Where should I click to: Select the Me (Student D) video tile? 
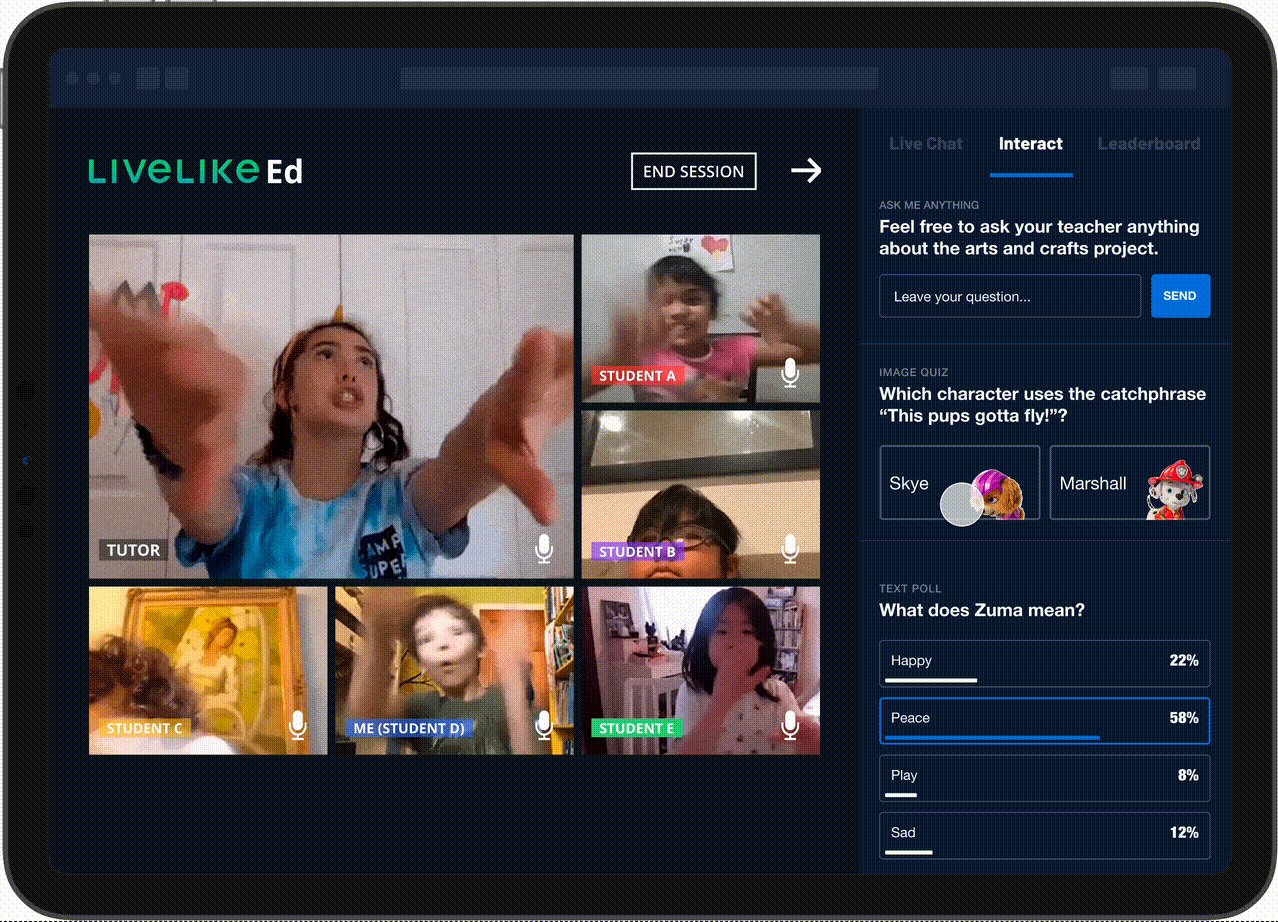coord(454,671)
